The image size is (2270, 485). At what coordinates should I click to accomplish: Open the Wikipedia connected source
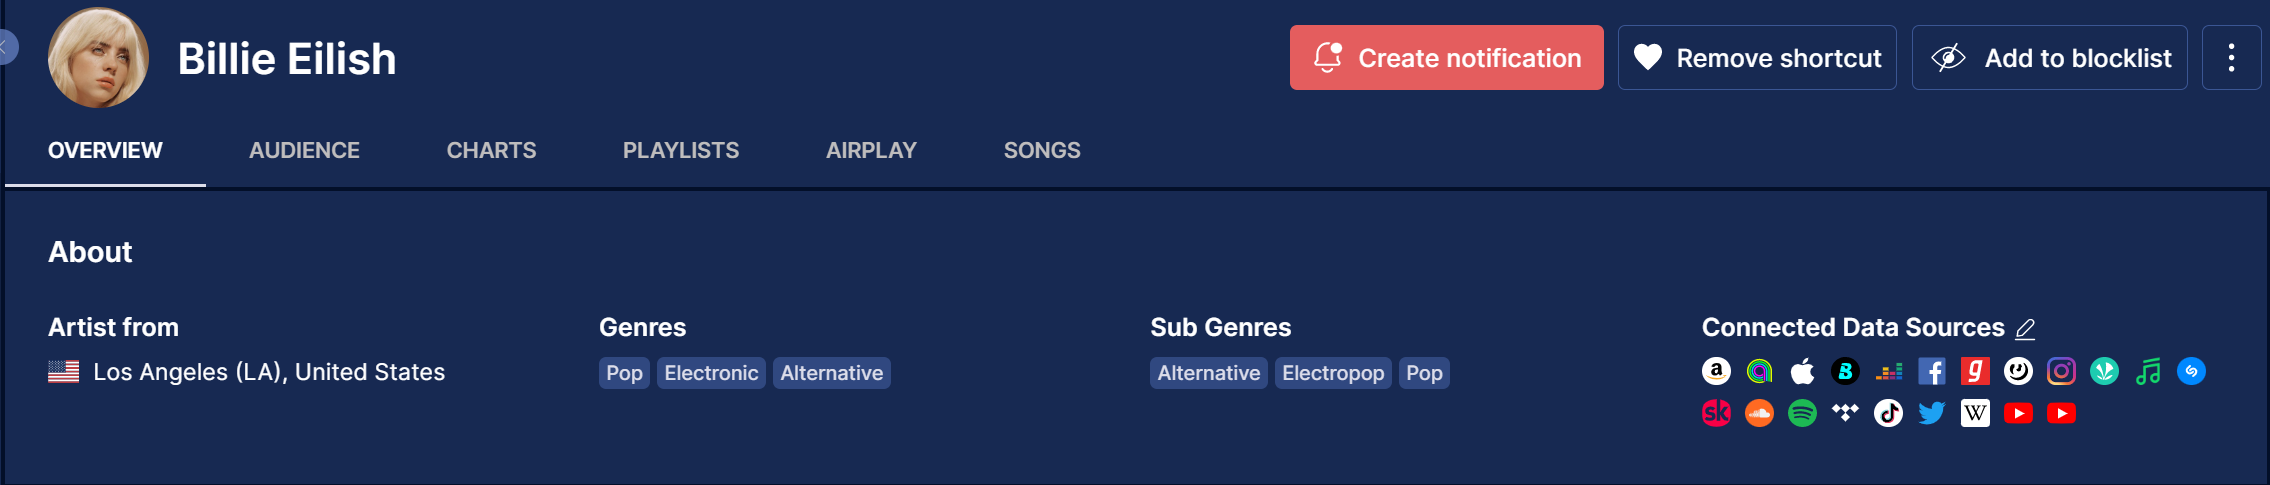click(1975, 413)
